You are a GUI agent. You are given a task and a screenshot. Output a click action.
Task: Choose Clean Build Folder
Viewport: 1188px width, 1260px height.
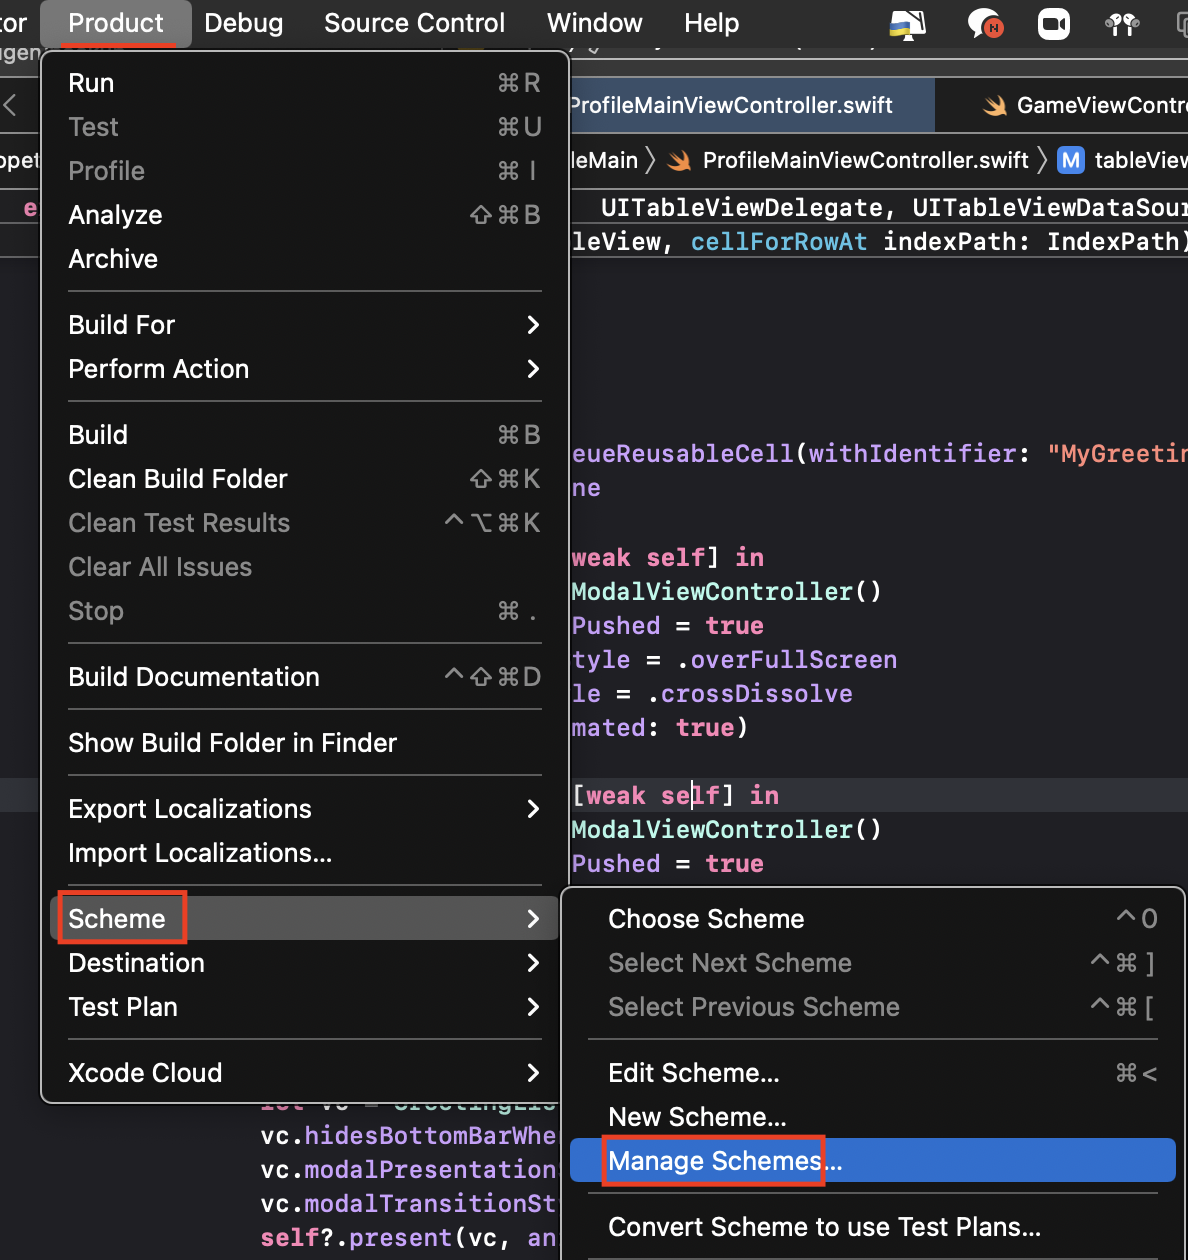pos(305,479)
